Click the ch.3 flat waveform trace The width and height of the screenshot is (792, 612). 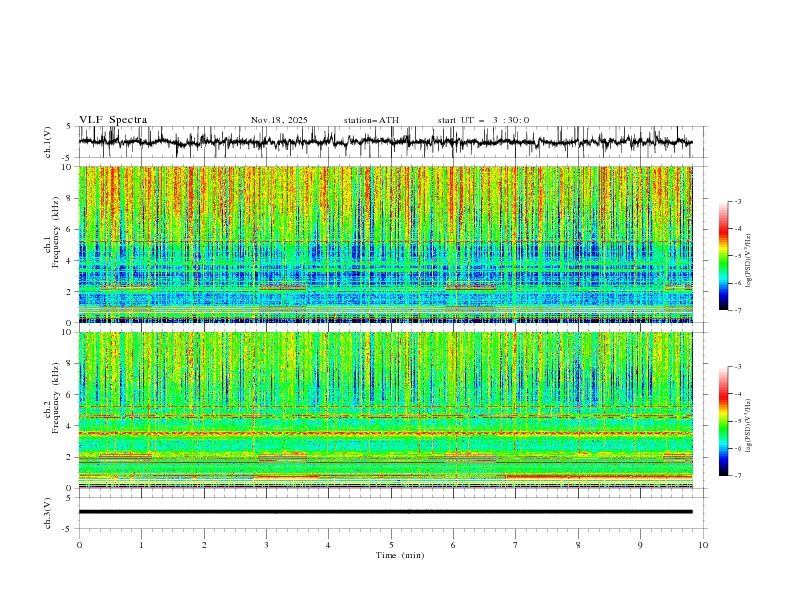pyautogui.click(x=386, y=512)
